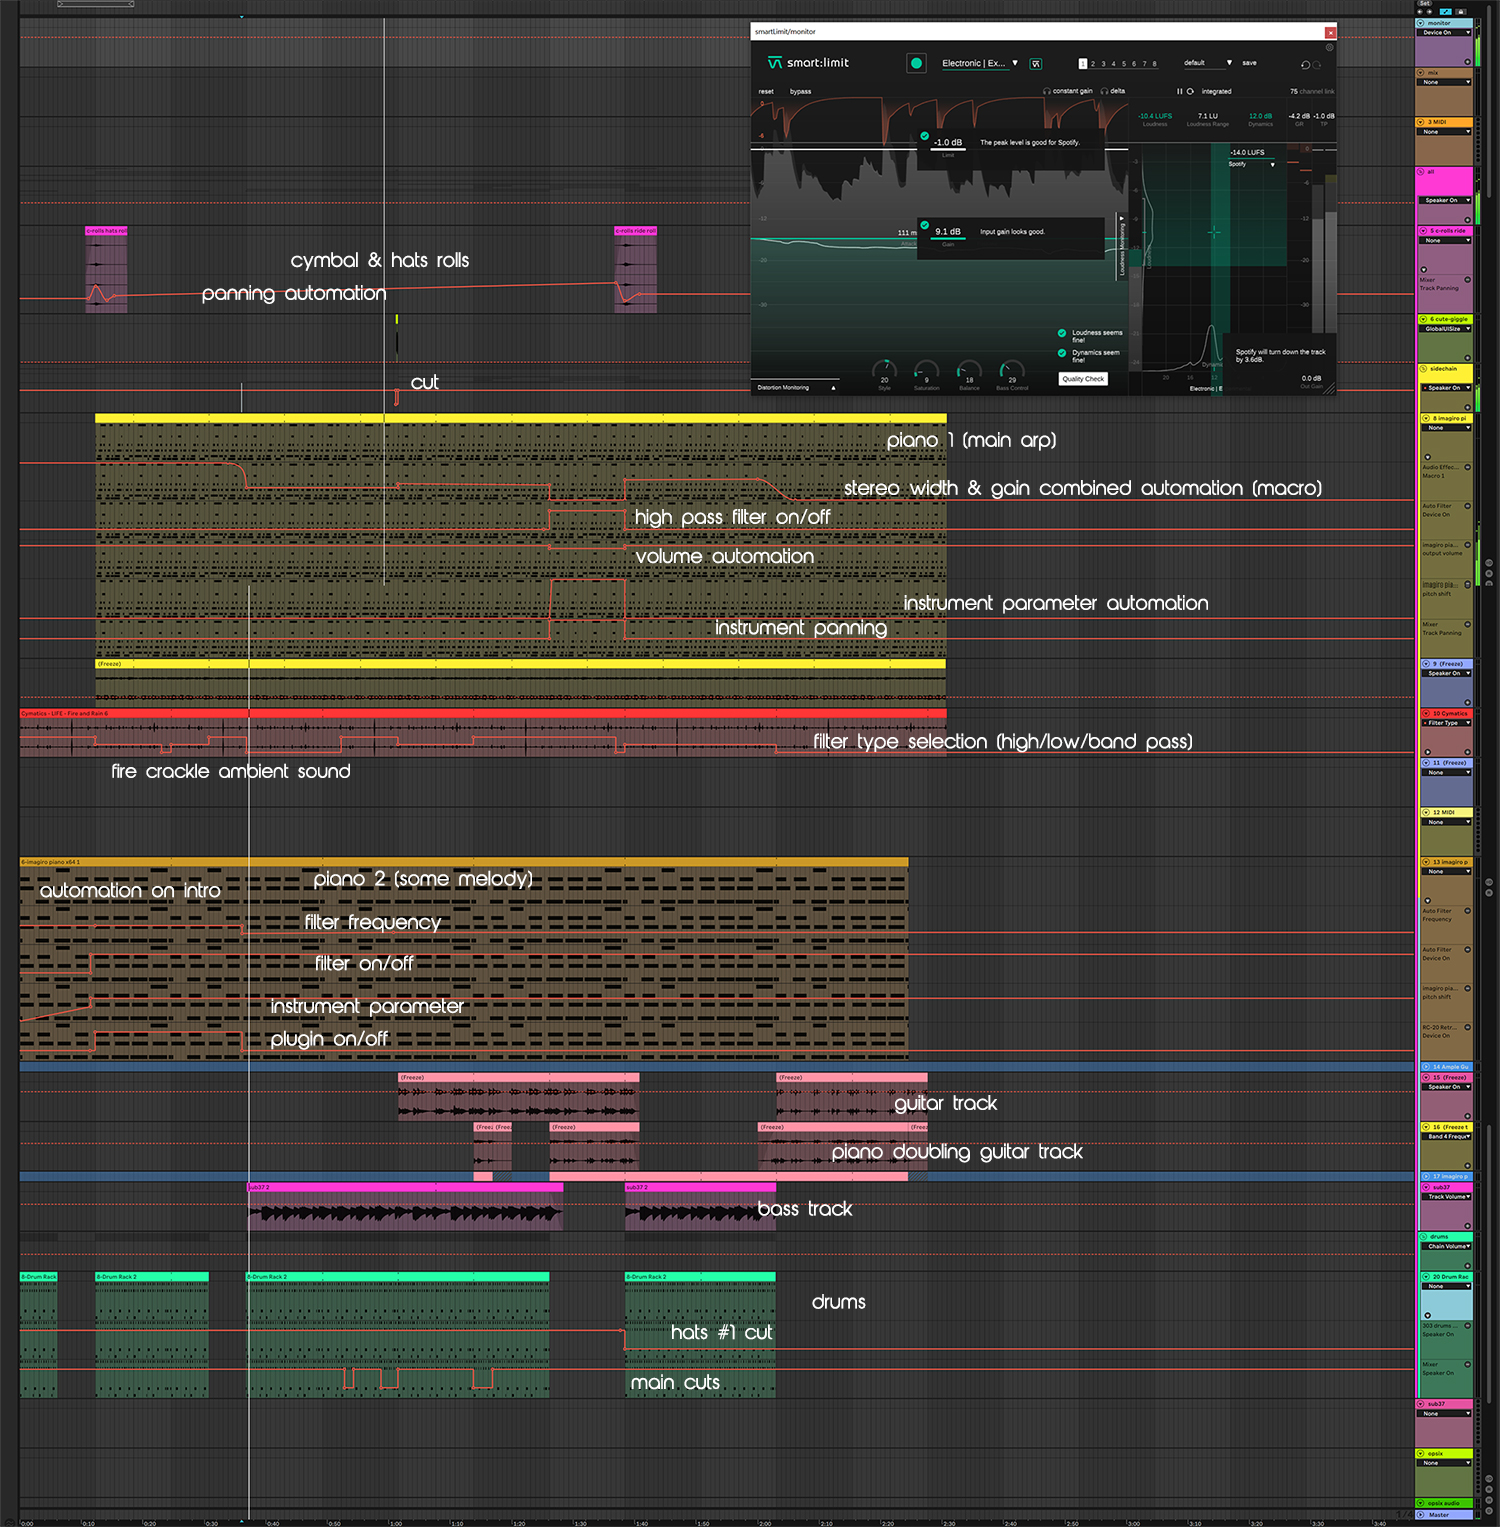Screen dimensions: 1500x1527
Task: Toggle bypass in smart:limit
Action: [x=800, y=91]
